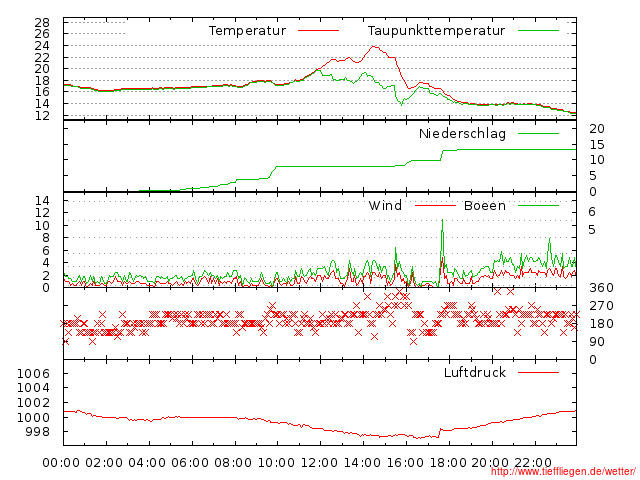Click the Niederschlag legend label
640x480 pixels.
(x=462, y=134)
